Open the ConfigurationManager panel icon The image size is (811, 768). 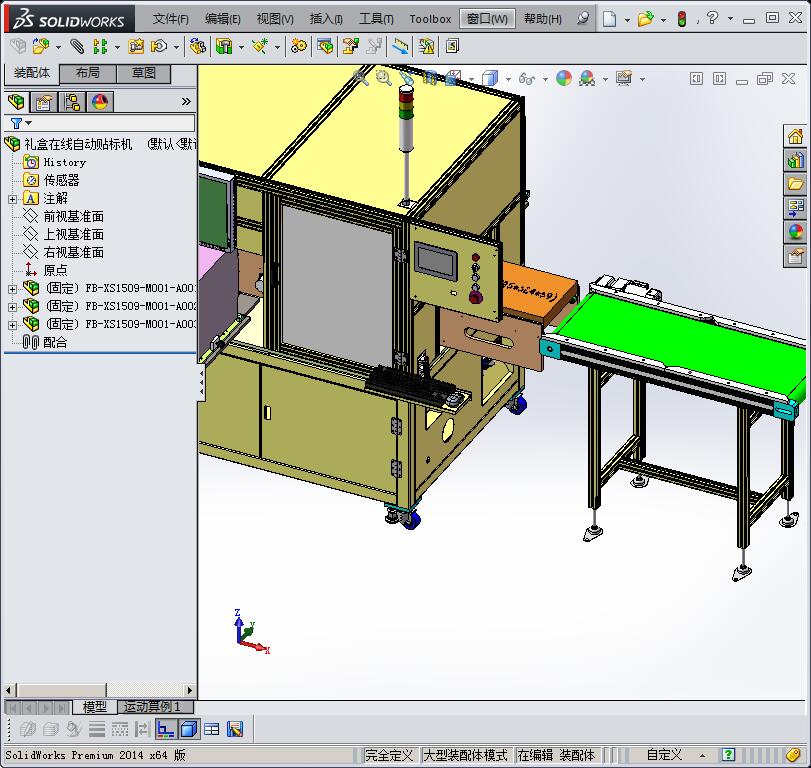point(72,101)
